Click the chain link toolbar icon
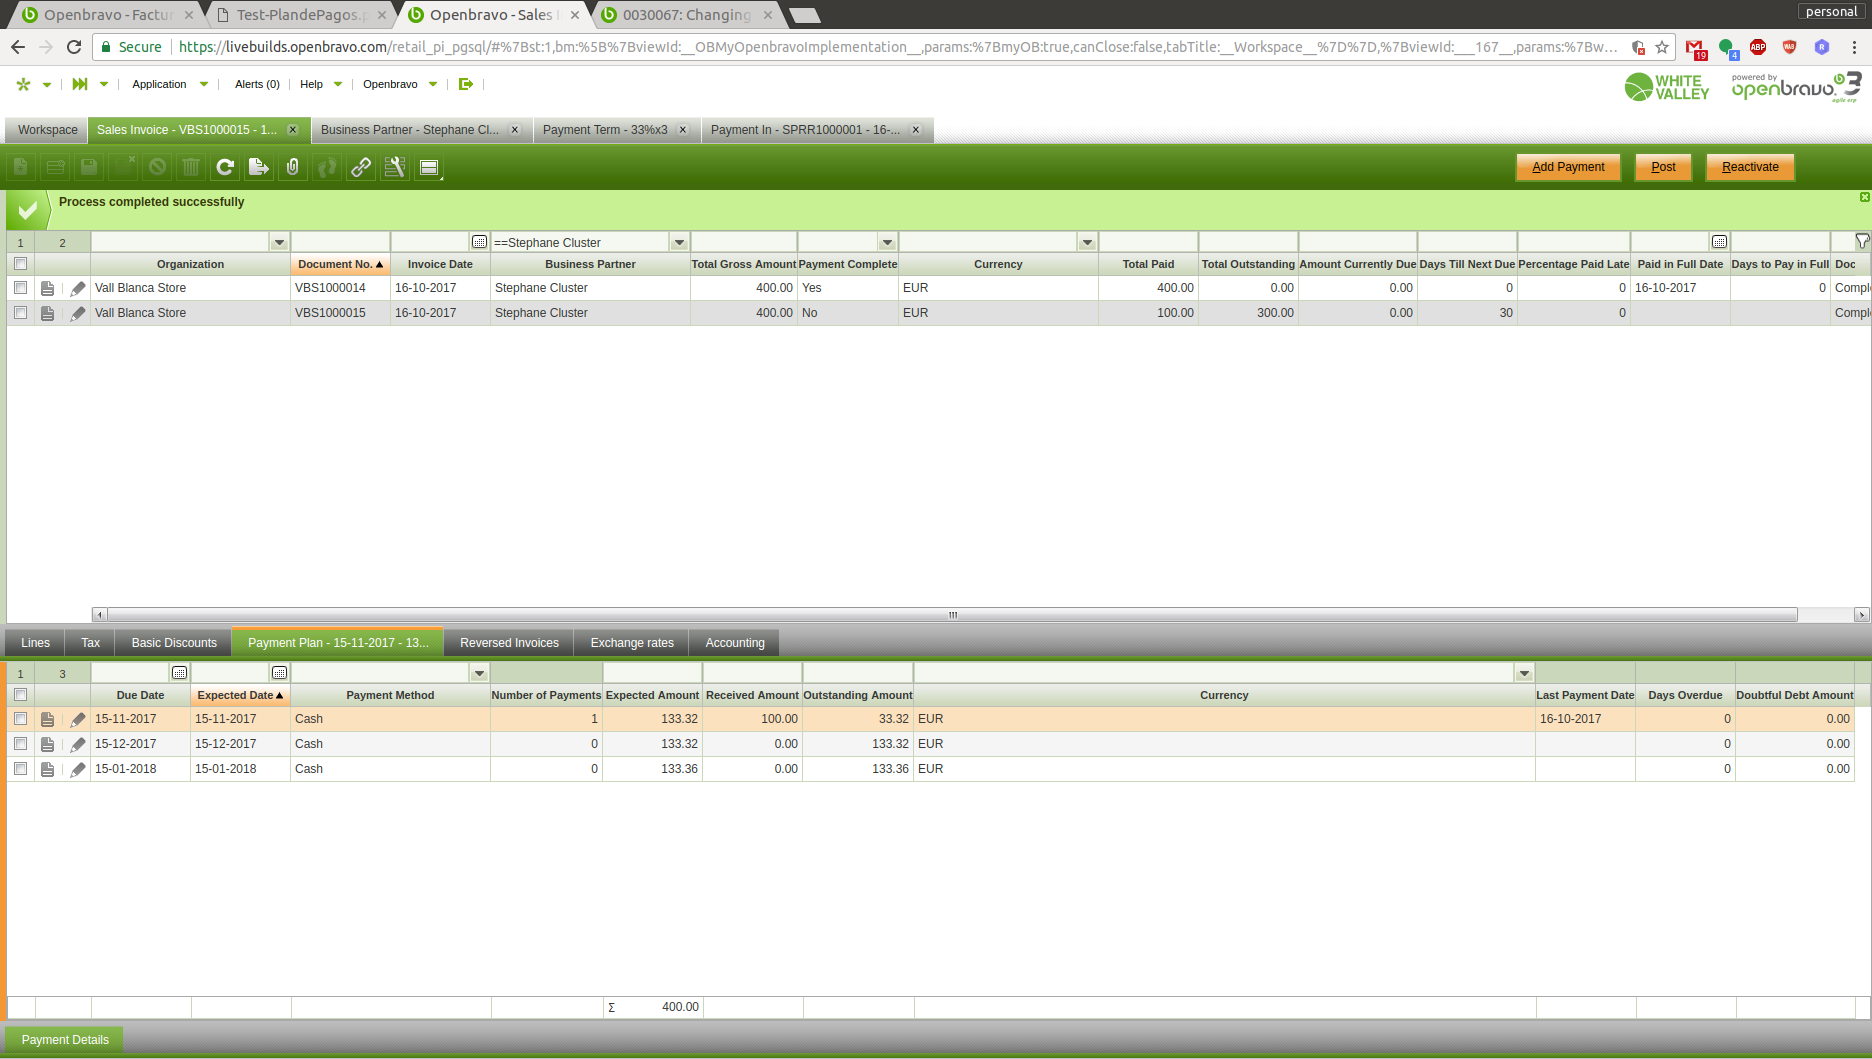Image resolution: width=1872 pixels, height=1059 pixels. 361,167
